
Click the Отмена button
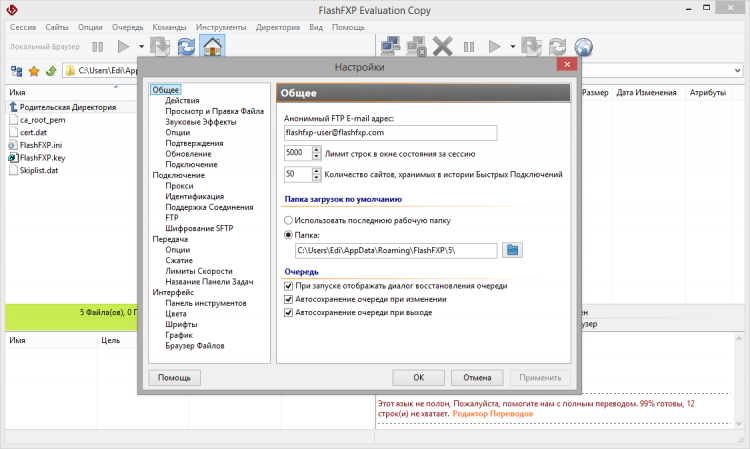pyautogui.click(x=477, y=378)
